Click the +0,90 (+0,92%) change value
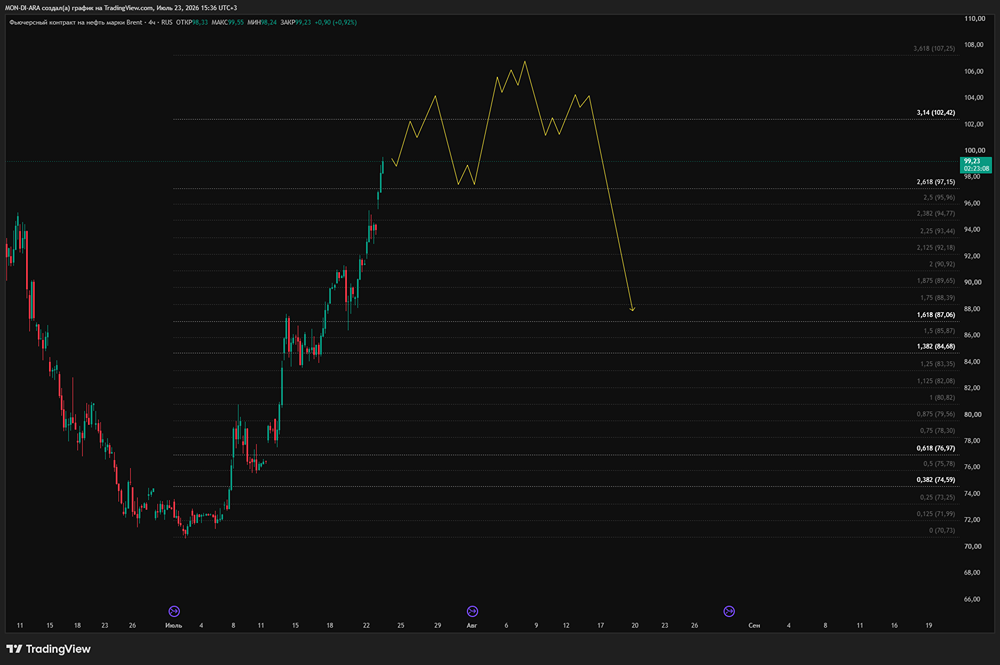Screen dimensions: 1000x665 335,22
